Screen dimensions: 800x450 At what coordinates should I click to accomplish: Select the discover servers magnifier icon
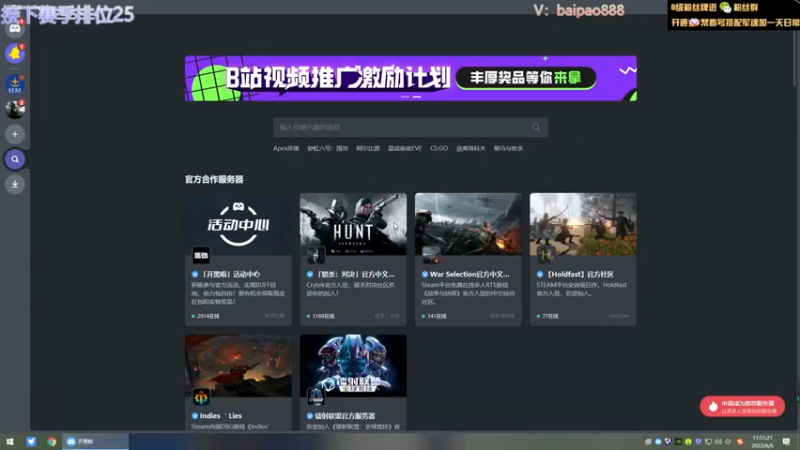[15, 159]
